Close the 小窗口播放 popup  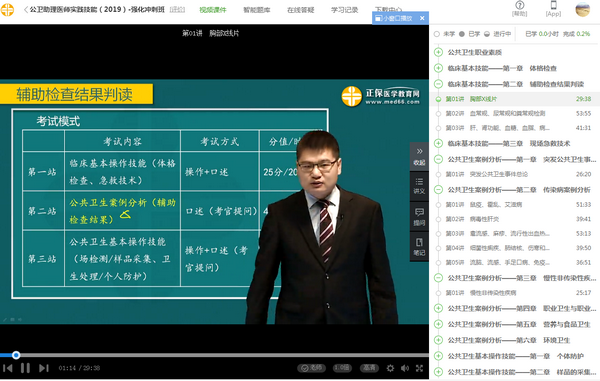(x=422, y=18)
